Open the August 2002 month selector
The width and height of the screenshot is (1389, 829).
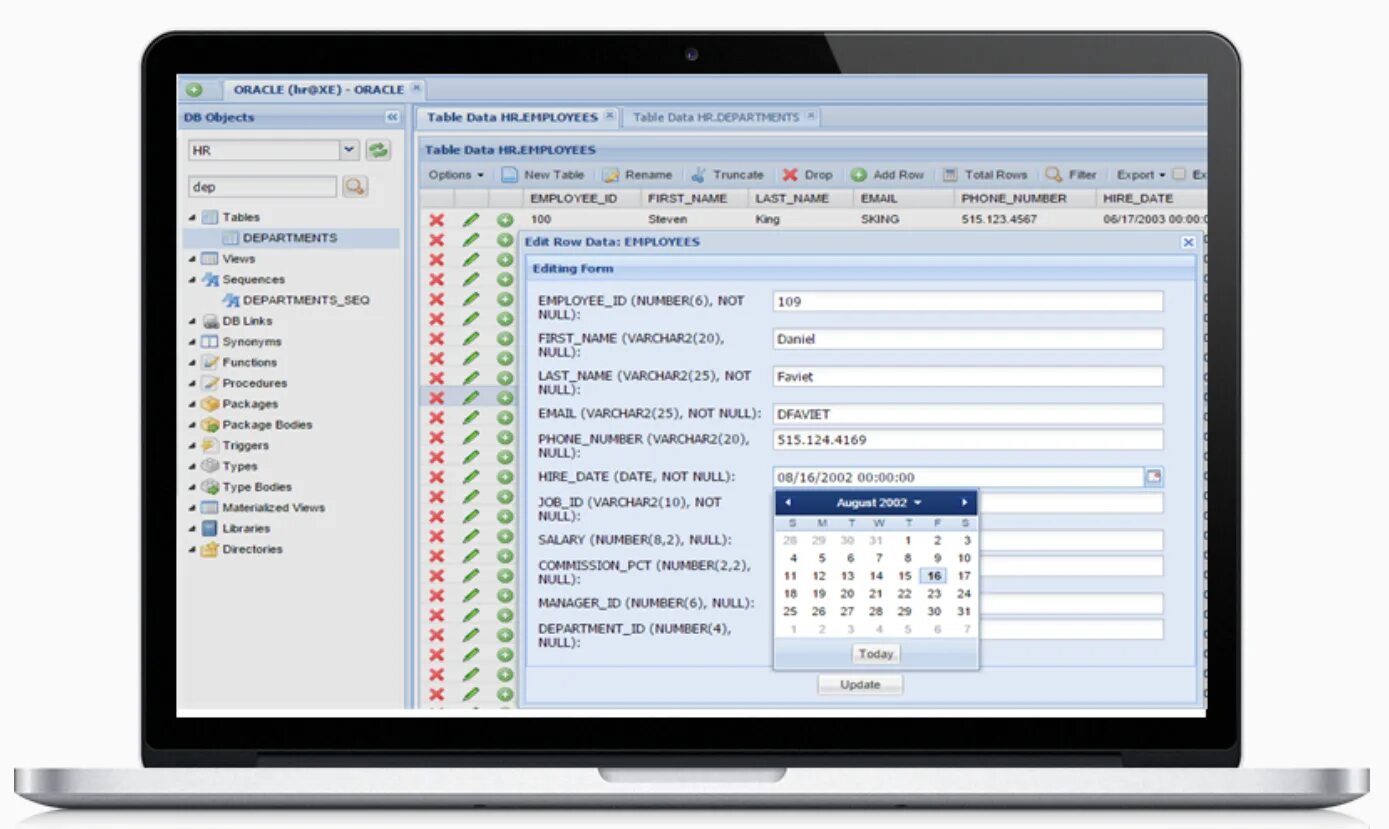click(879, 502)
